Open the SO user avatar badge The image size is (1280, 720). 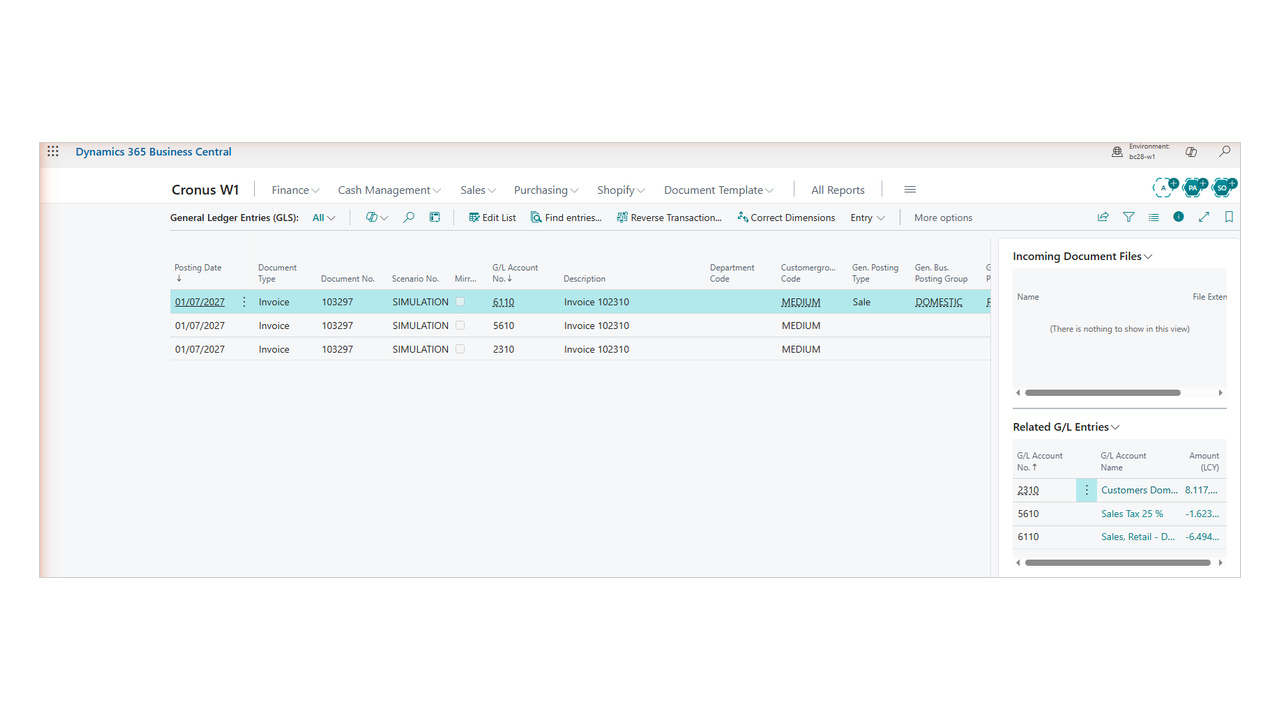tap(1223, 187)
